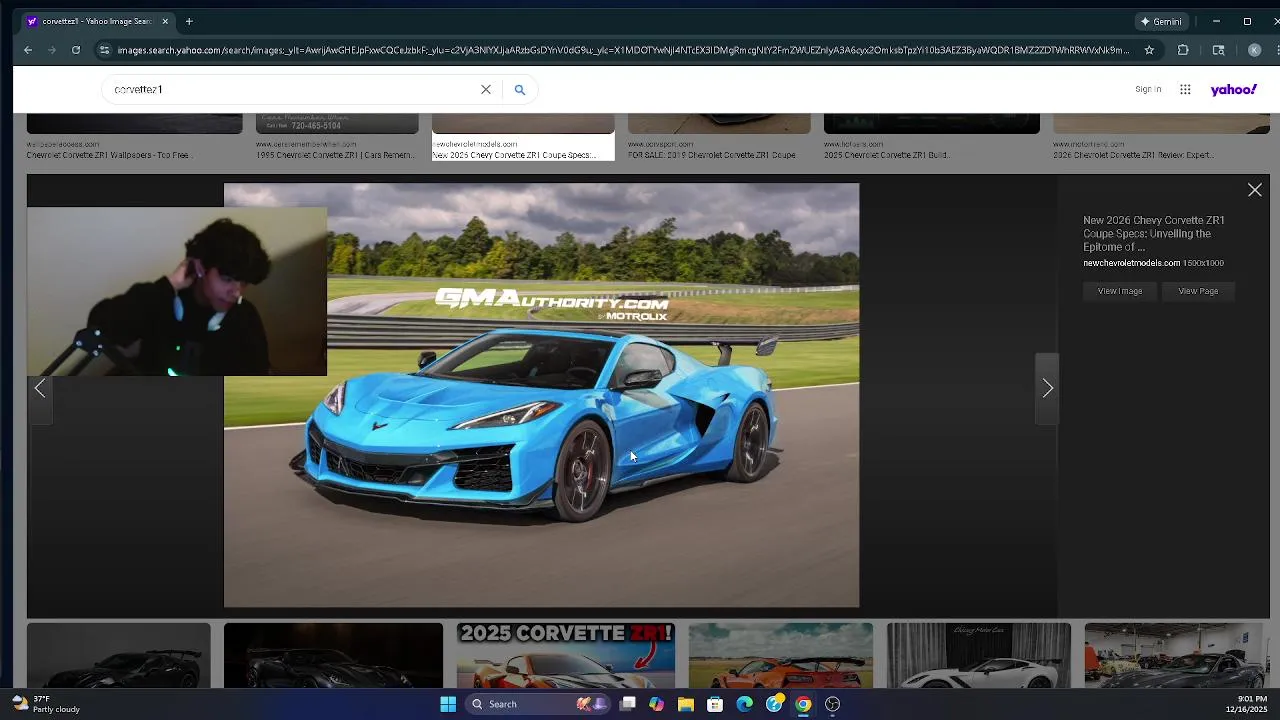Click the address bar URL
Viewport: 1280px width, 720px height.
click(623, 50)
